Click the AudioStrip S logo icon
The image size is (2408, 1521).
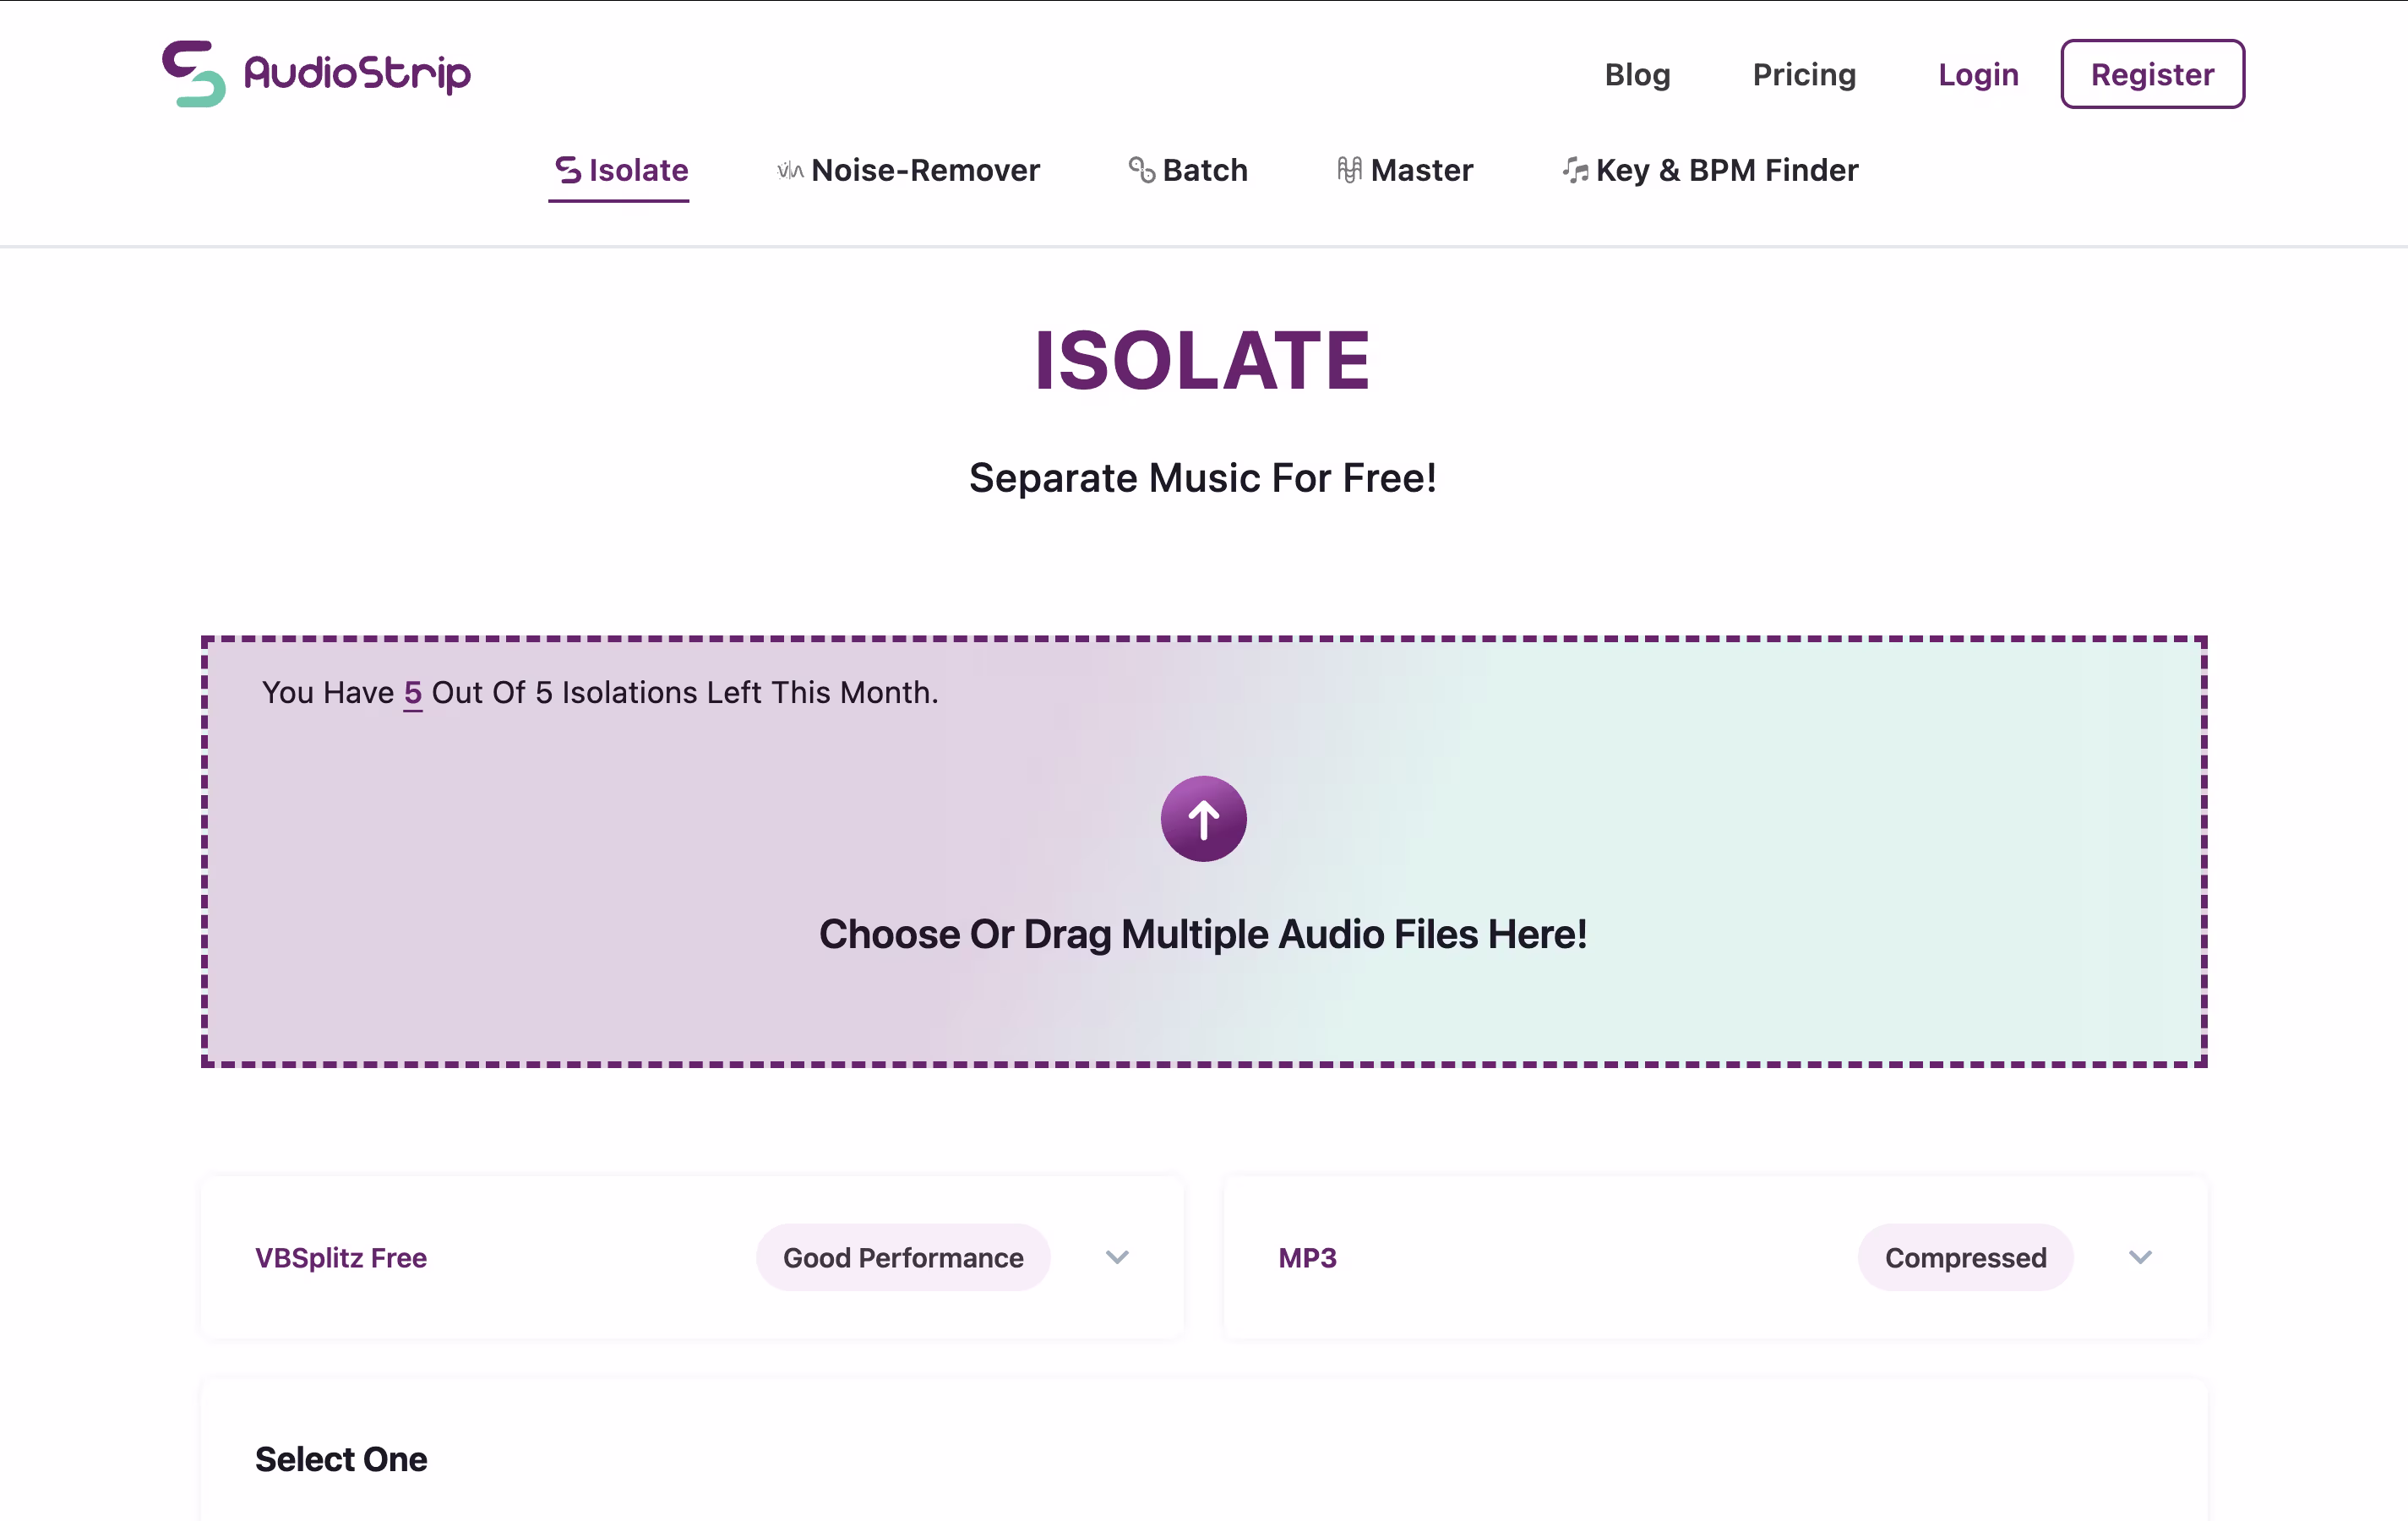[x=194, y=73]
